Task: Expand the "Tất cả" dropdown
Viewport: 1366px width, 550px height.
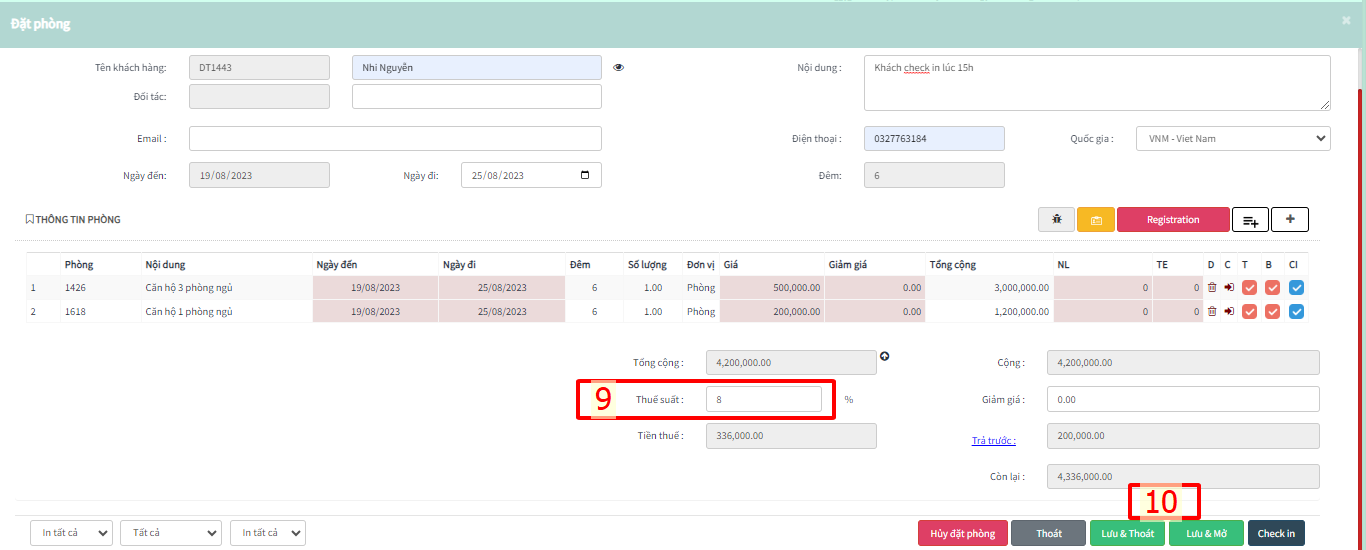Action: 170,533
